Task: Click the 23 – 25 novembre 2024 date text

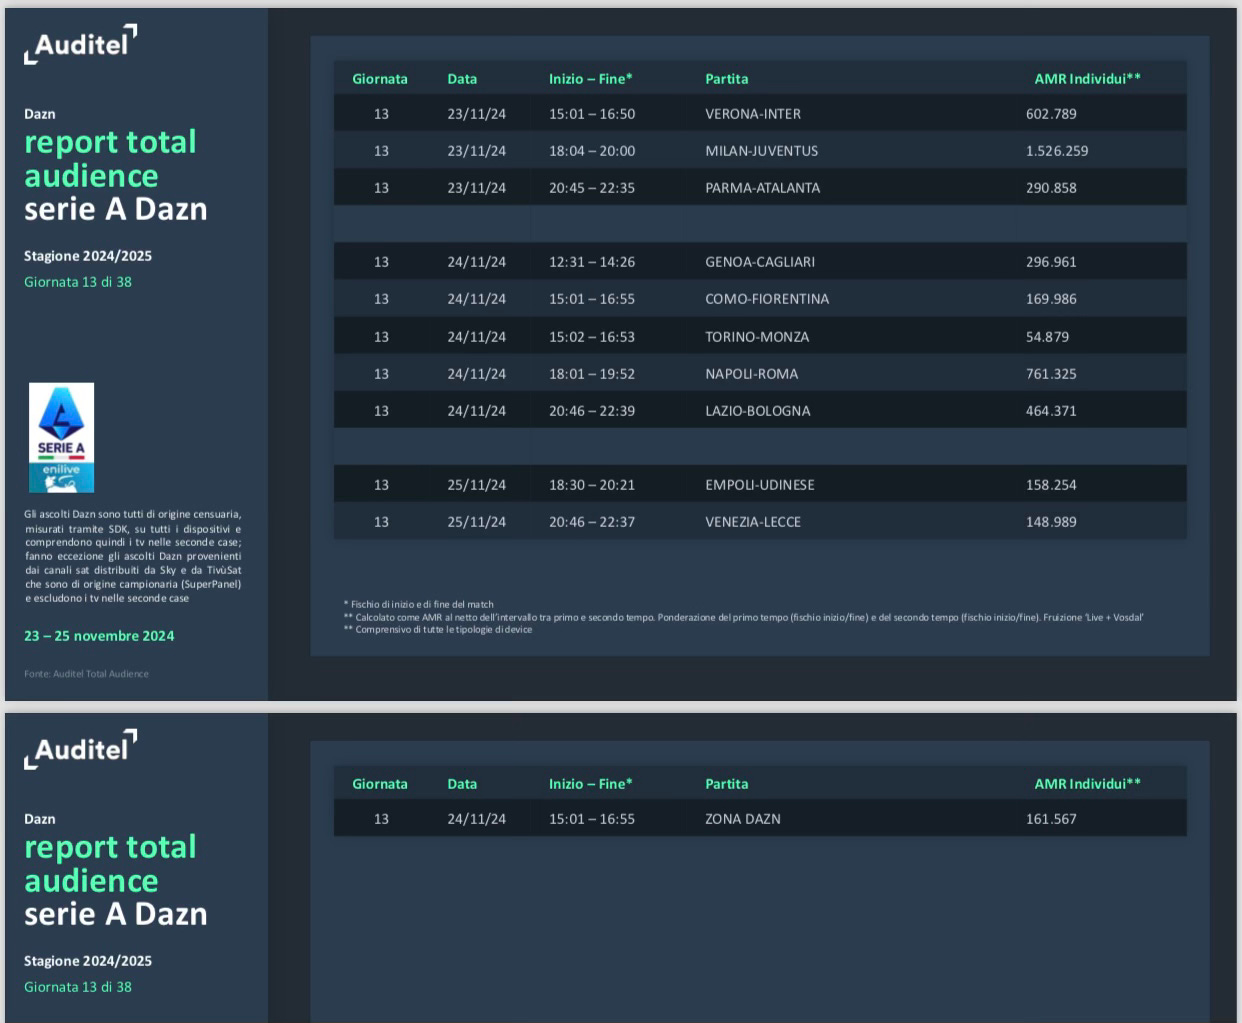Action: [99, 636]
